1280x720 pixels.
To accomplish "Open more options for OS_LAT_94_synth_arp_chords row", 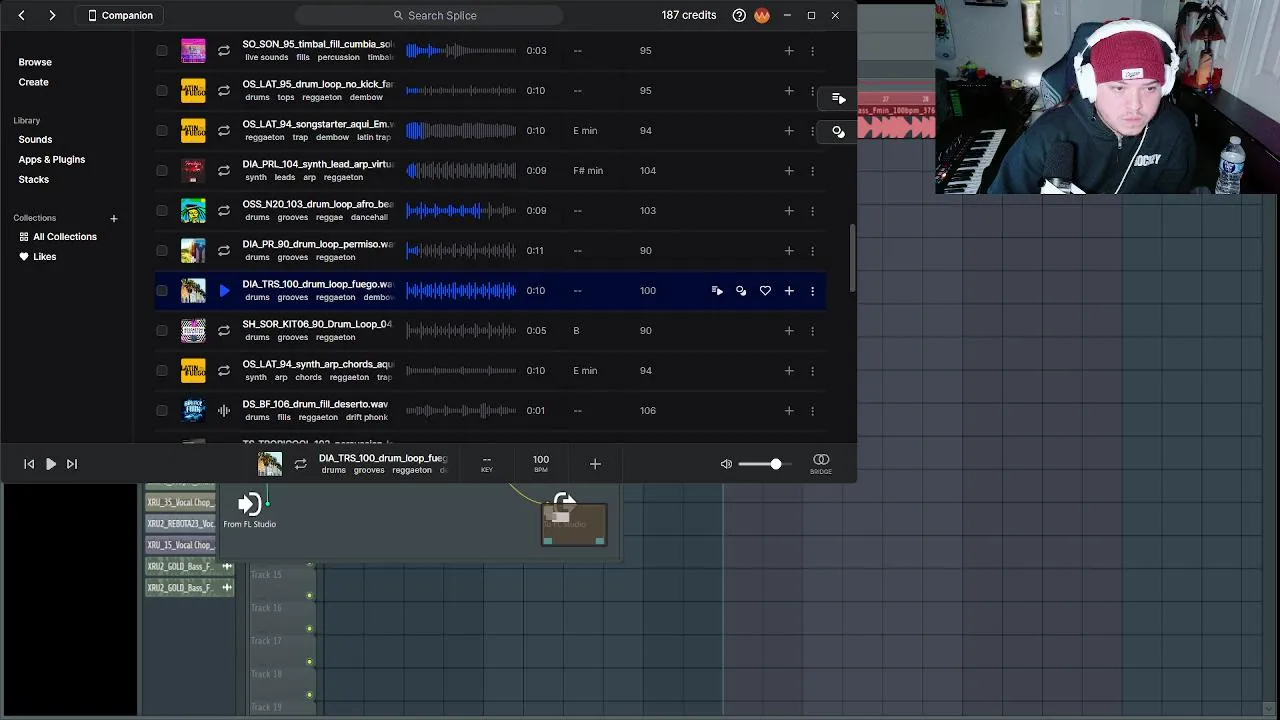I will pyautogui.click(x=812, y=370).
